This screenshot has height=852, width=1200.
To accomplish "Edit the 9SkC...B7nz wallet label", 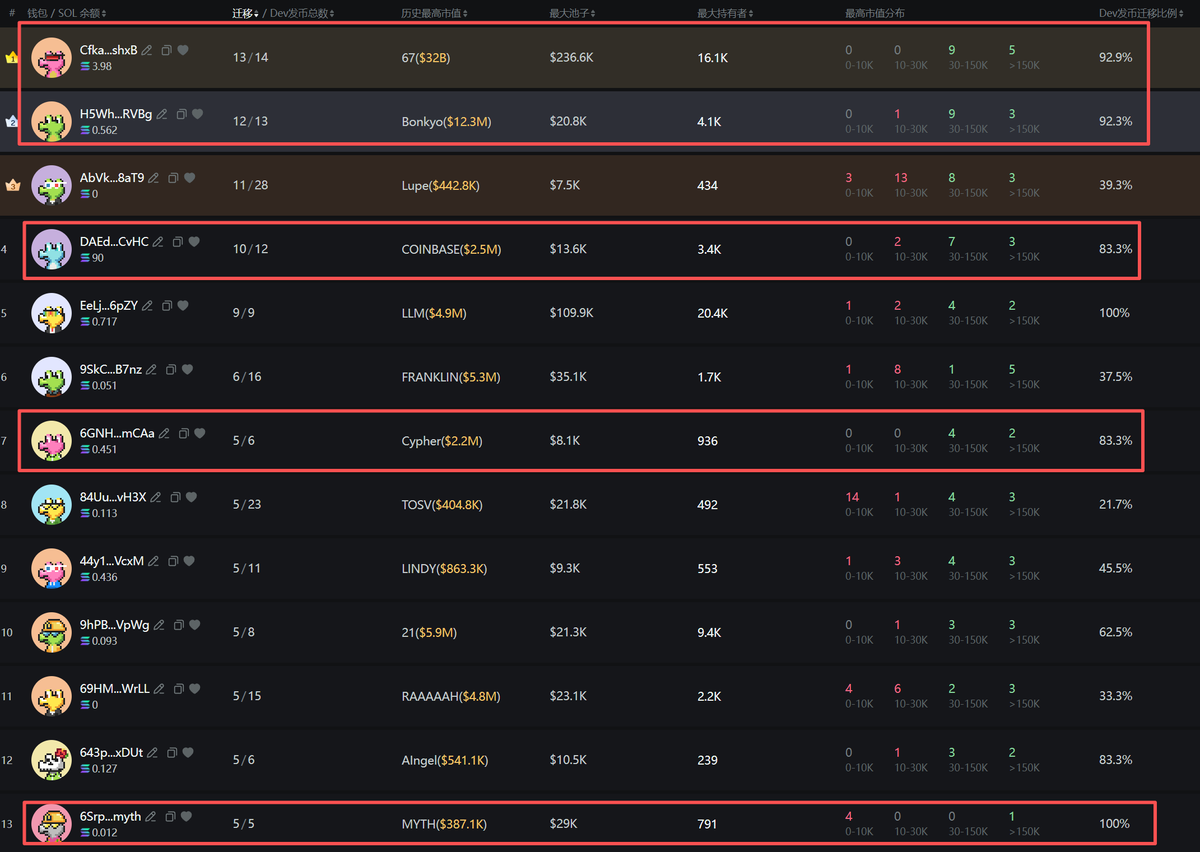I will pos(152,370).
